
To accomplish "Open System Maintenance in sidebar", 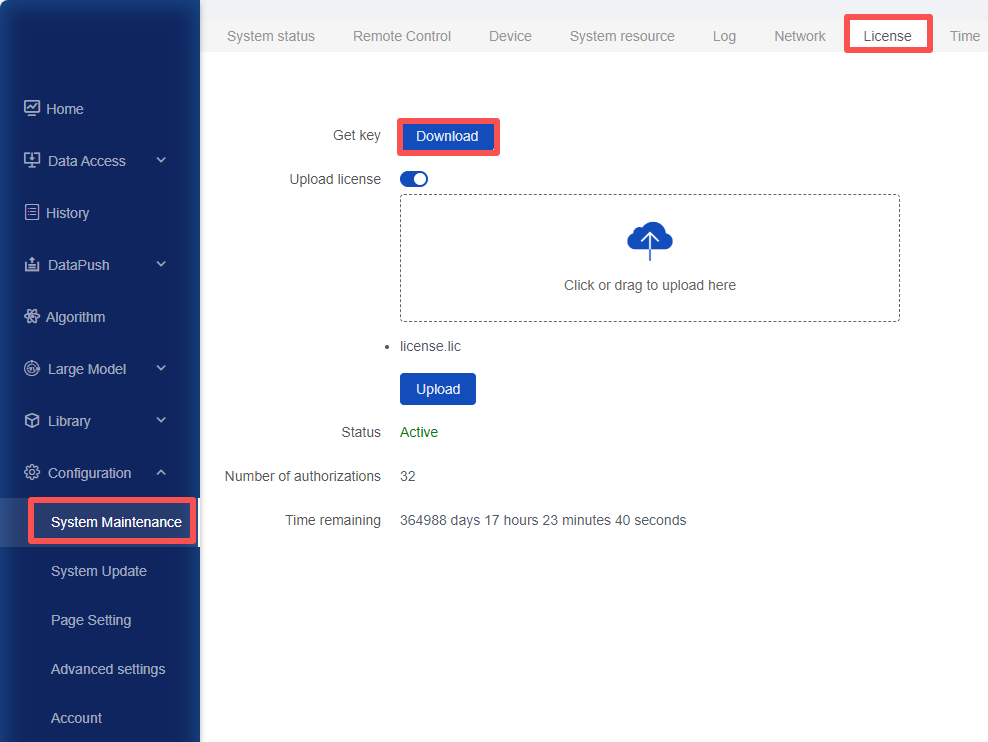I will tap(116, 522).
